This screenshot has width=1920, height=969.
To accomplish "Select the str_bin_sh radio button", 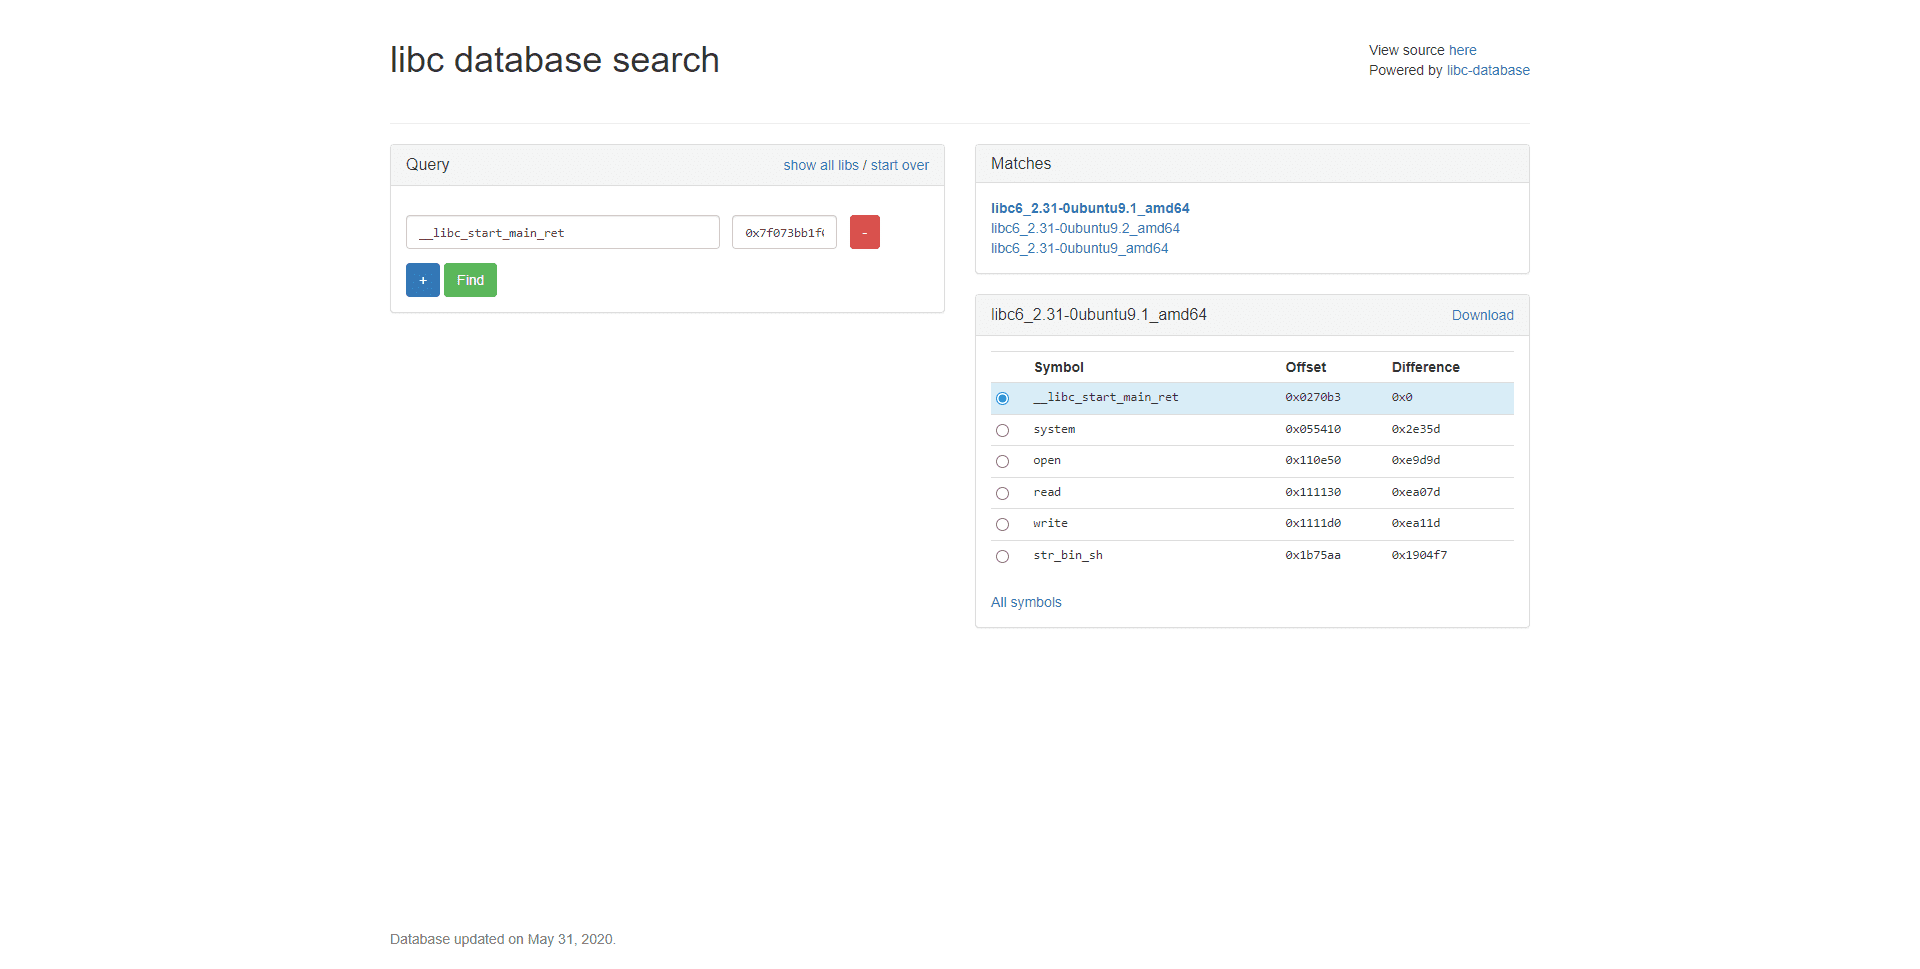I will point(1002,556).
